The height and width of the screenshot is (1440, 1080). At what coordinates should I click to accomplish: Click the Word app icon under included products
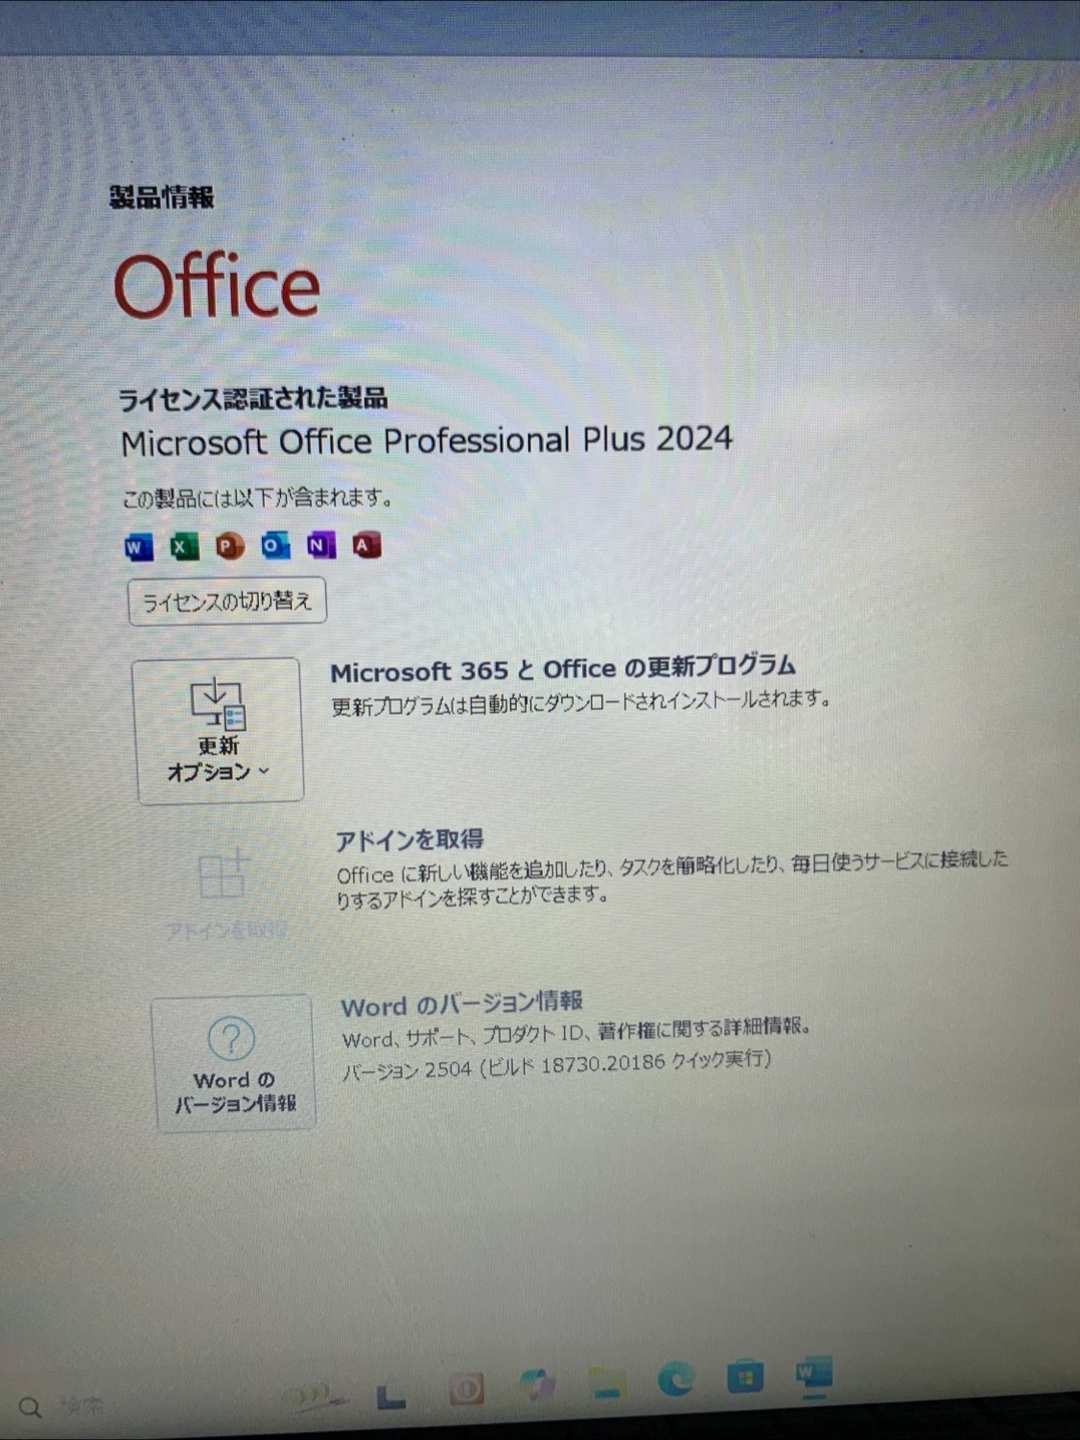tap(138, 547)
